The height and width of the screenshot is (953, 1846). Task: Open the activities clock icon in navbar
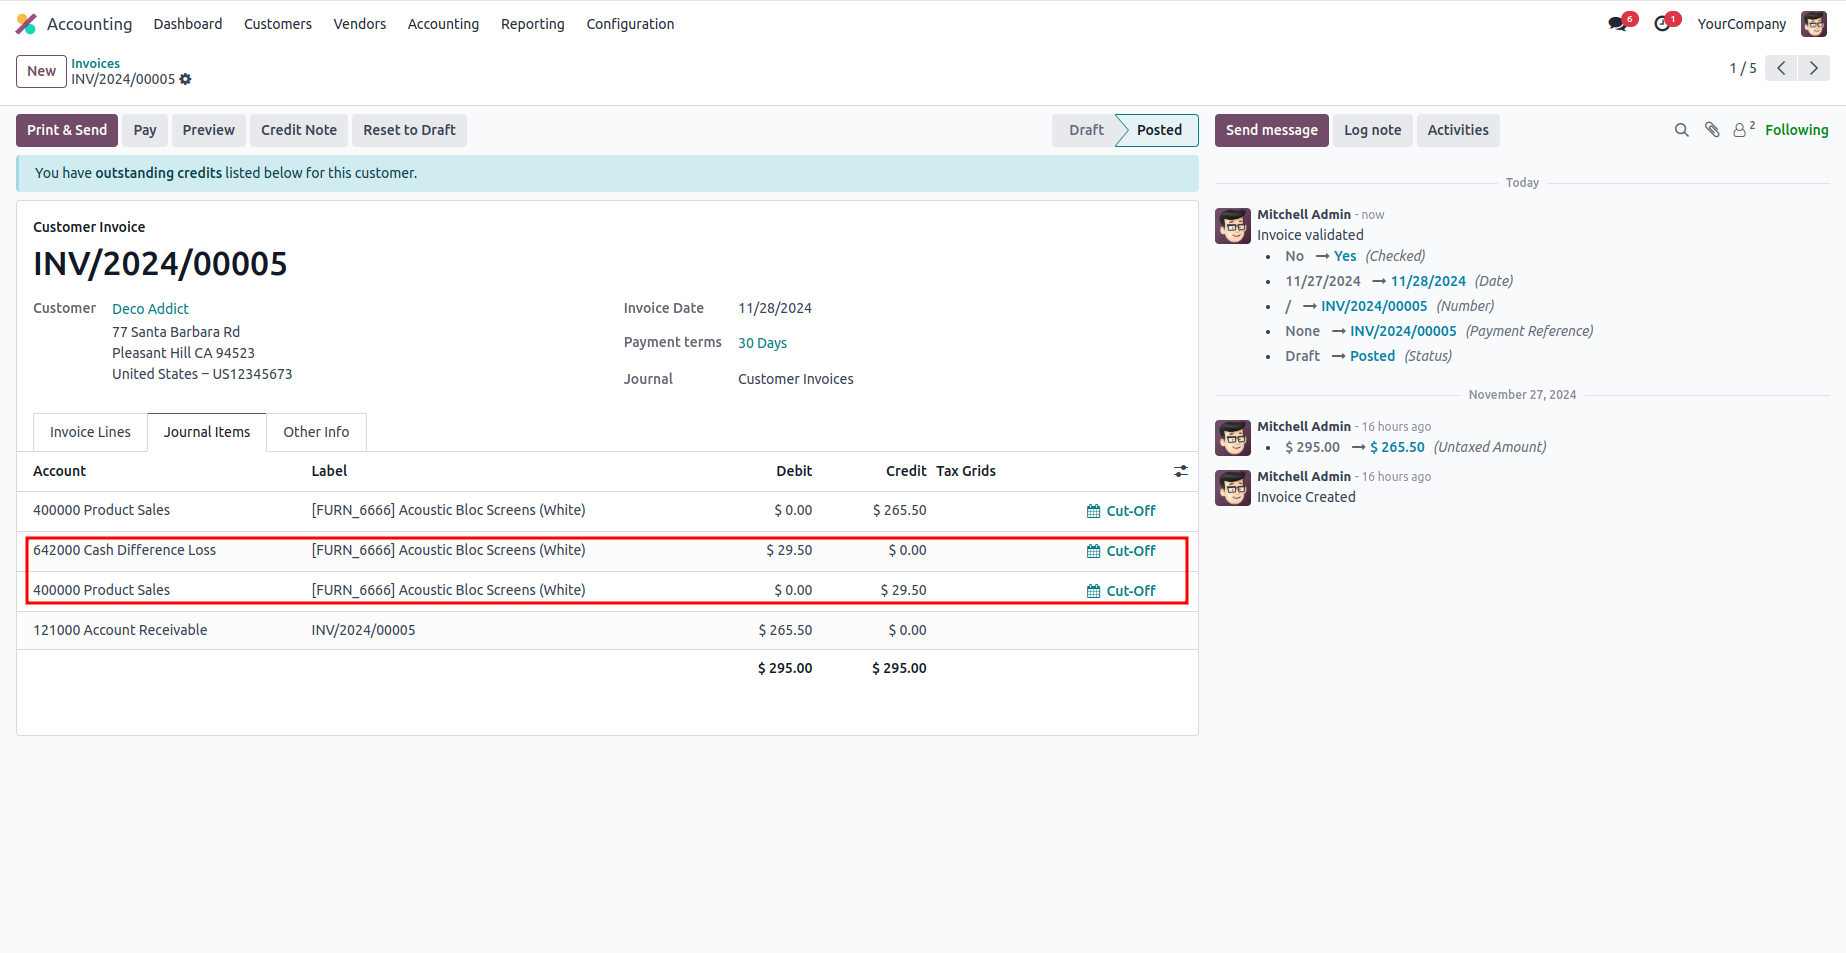1662,24
